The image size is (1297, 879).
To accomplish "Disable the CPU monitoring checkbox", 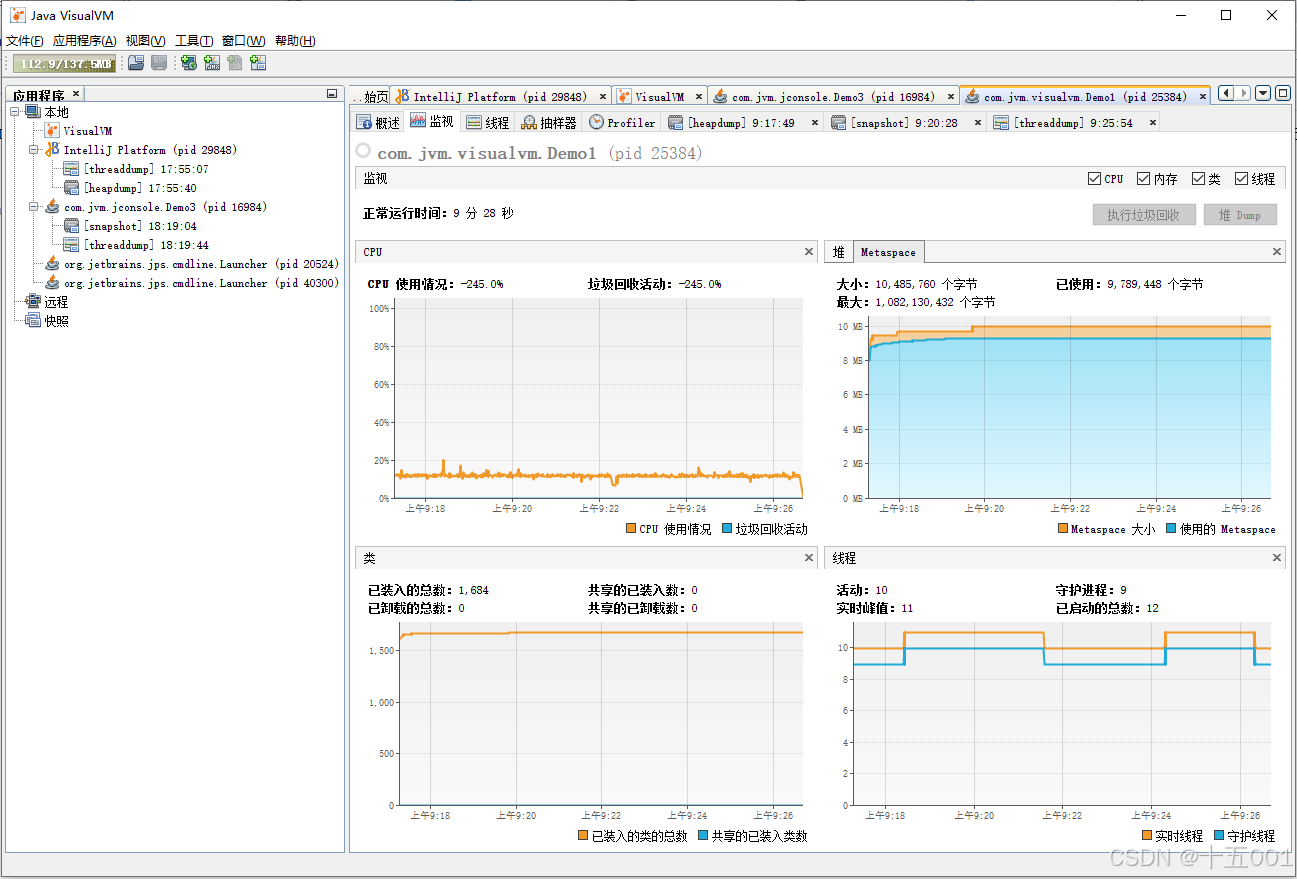I will pyautogui.click(x=1094, y=178).
